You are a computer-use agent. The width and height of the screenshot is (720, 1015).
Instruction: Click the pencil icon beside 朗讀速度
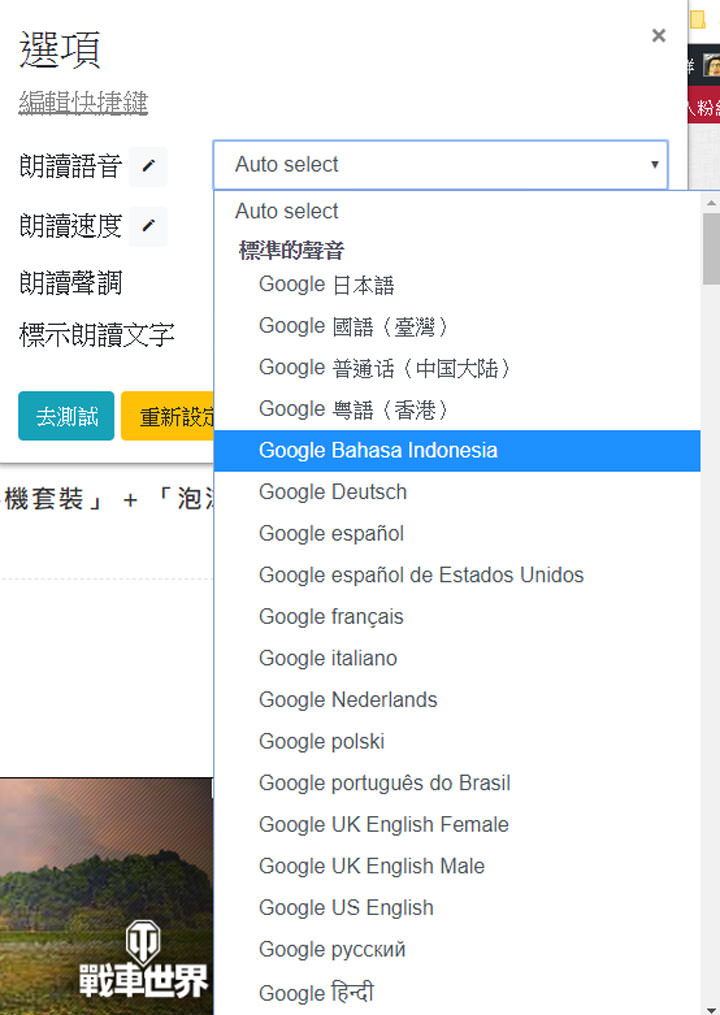[148, 226]
